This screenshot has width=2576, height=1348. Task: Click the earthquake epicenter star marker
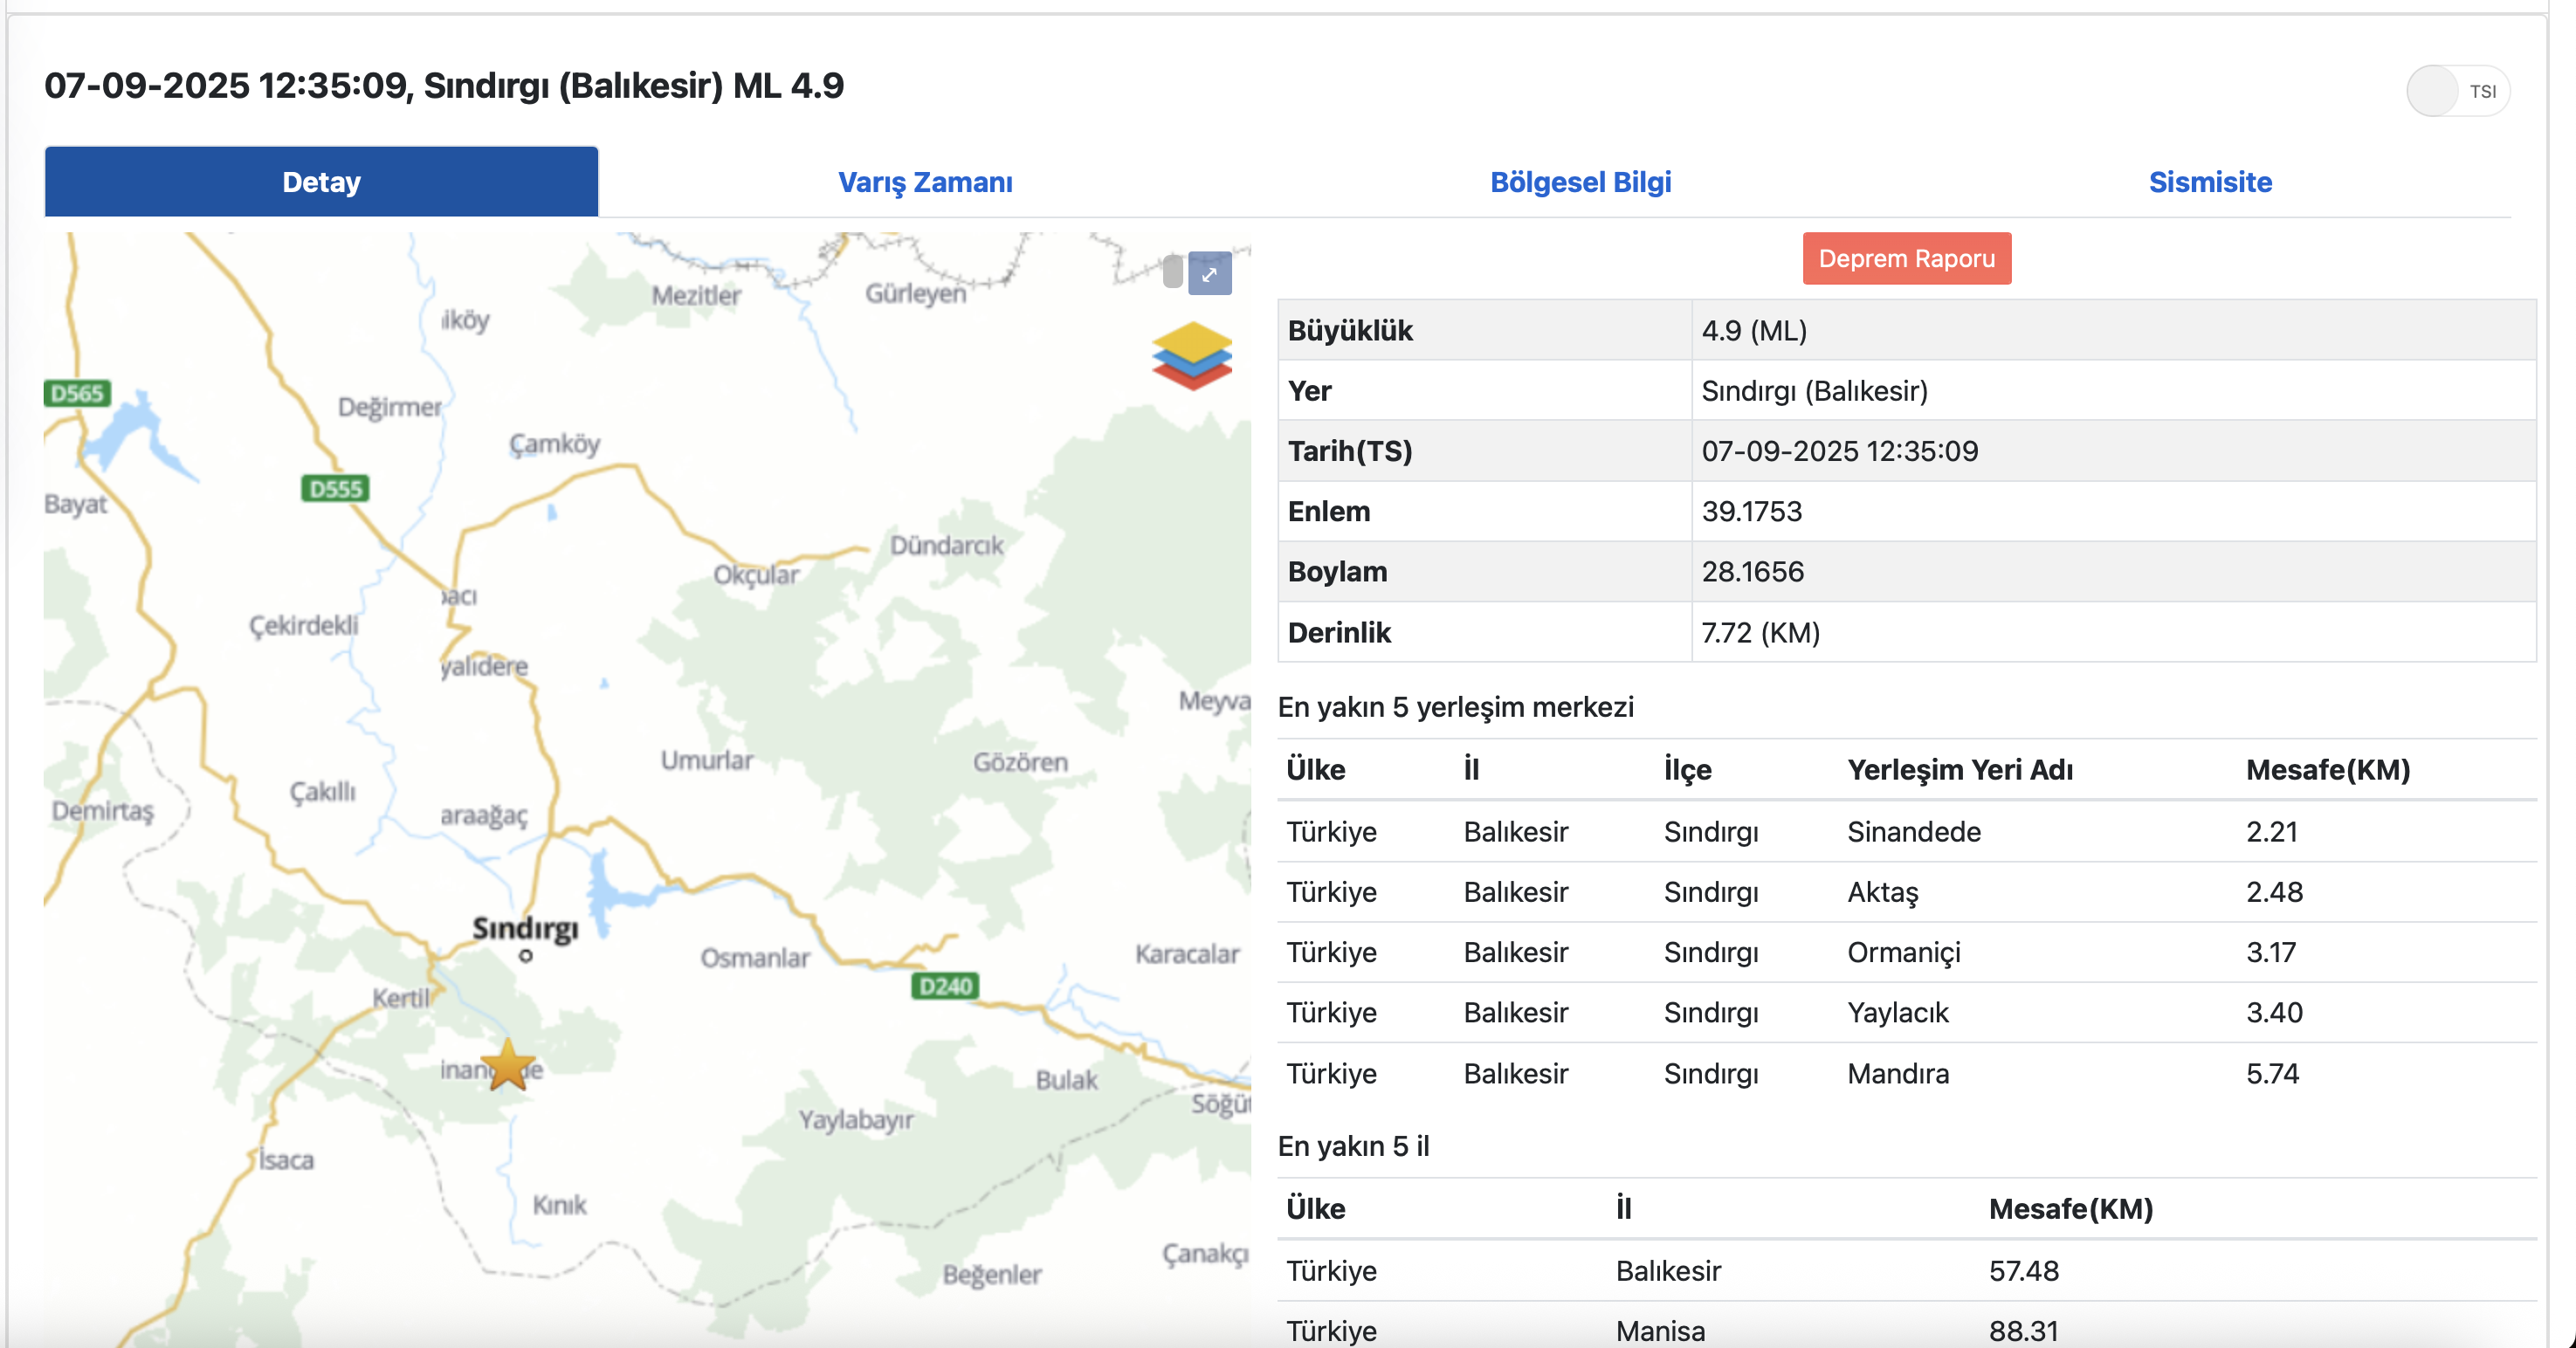coord(508,1065)
